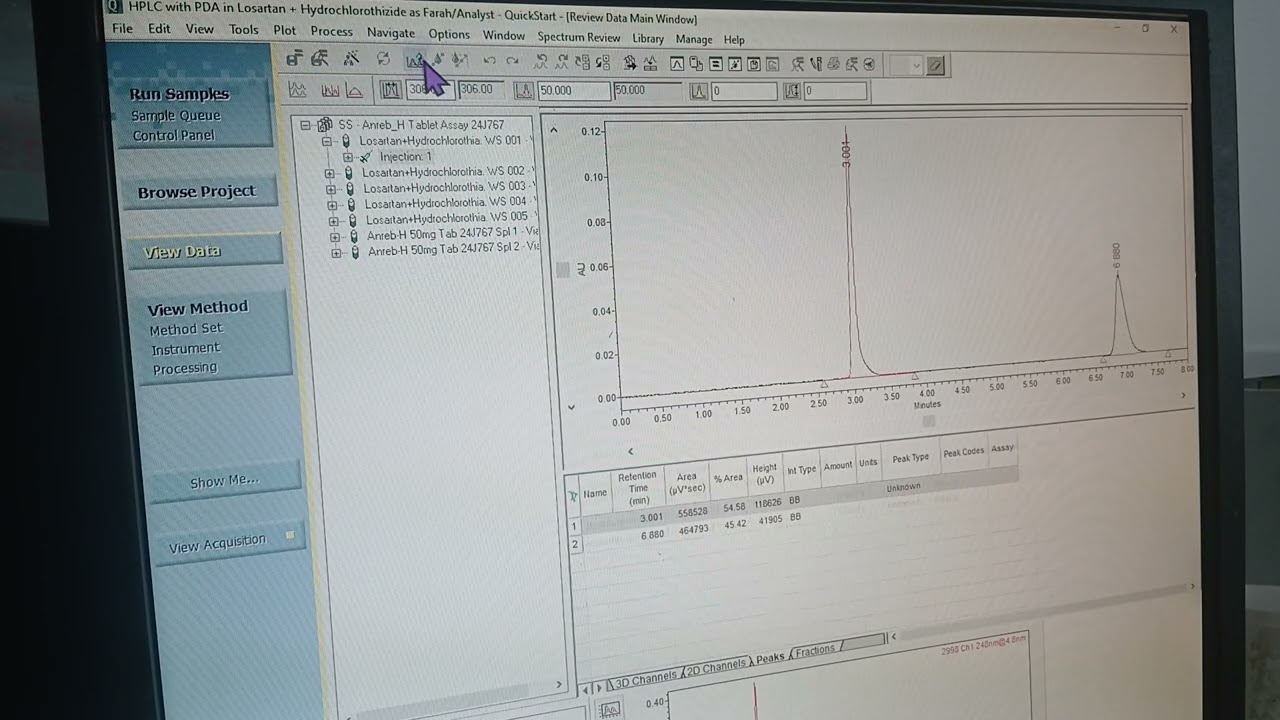Expand the Injection: 1 node
Viewport: 1280px width, 720px height.
(x=347, y=157)
